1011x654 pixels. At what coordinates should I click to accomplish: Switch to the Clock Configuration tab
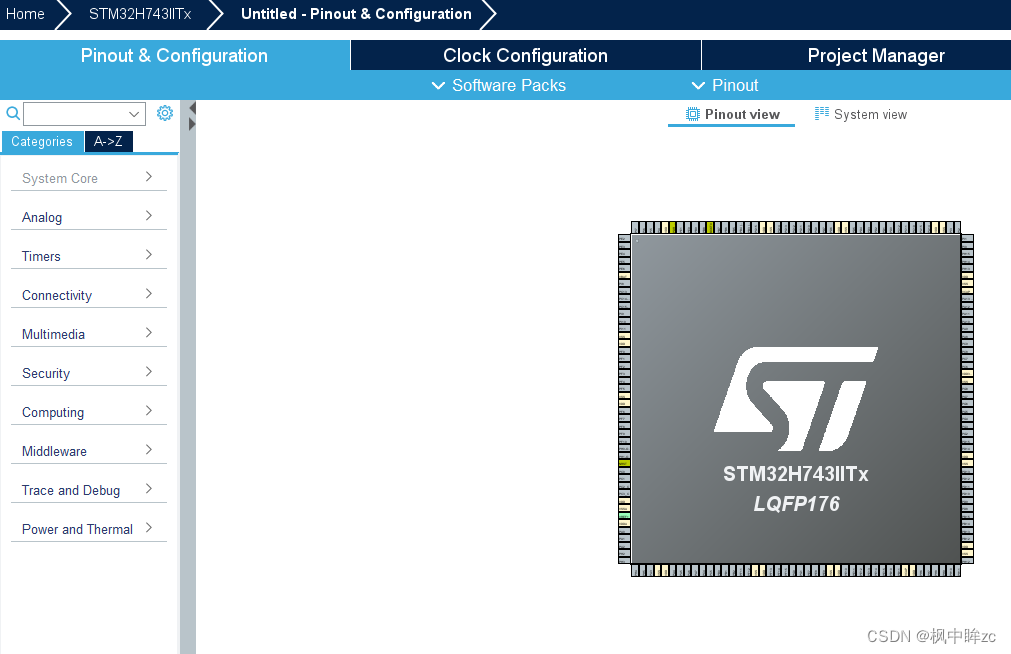[525, 55]
